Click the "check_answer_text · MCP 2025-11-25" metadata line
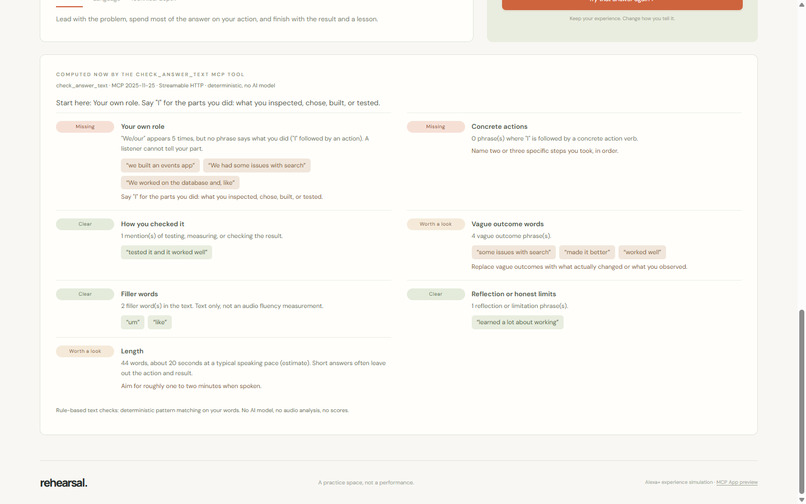Image resolution: width=806 pixels, height=504 pixels. point(166,85)
